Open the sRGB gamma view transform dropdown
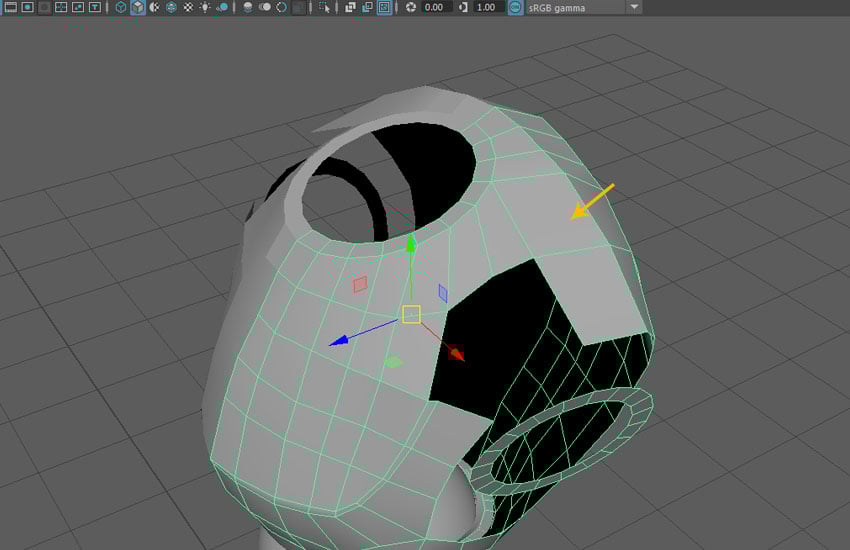This screenshot has width=850, height=550. (584, 7)
